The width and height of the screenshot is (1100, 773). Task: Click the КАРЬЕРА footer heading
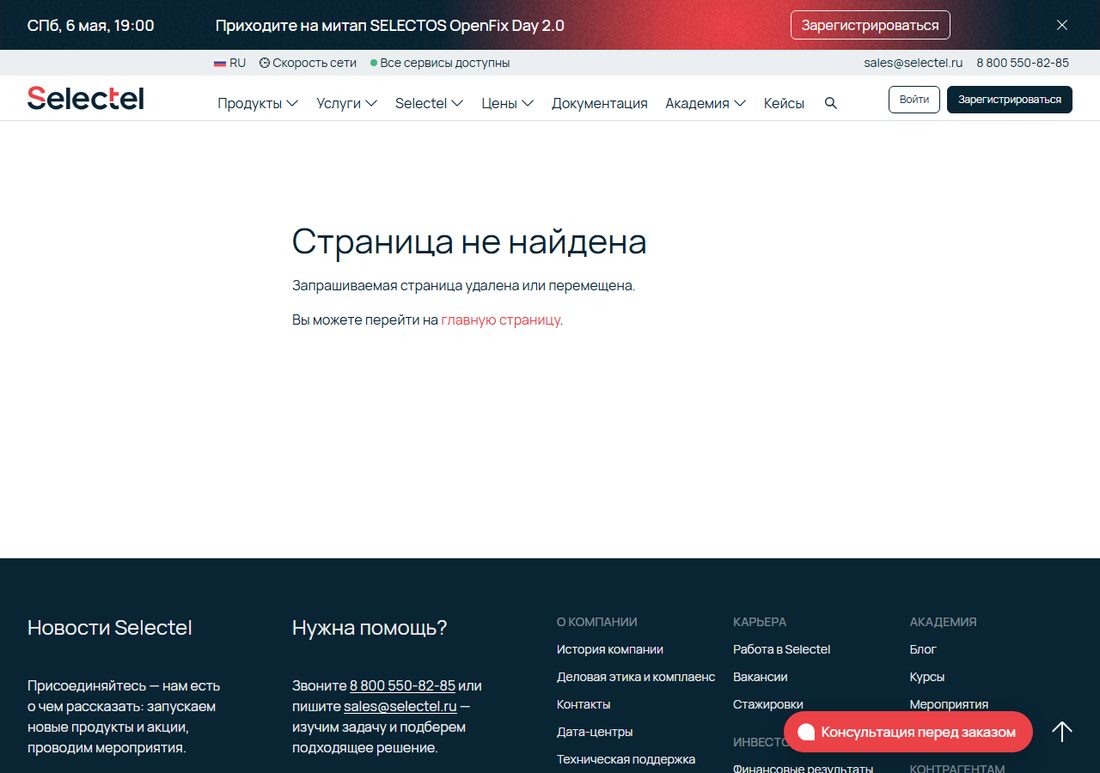click(760, 622)
